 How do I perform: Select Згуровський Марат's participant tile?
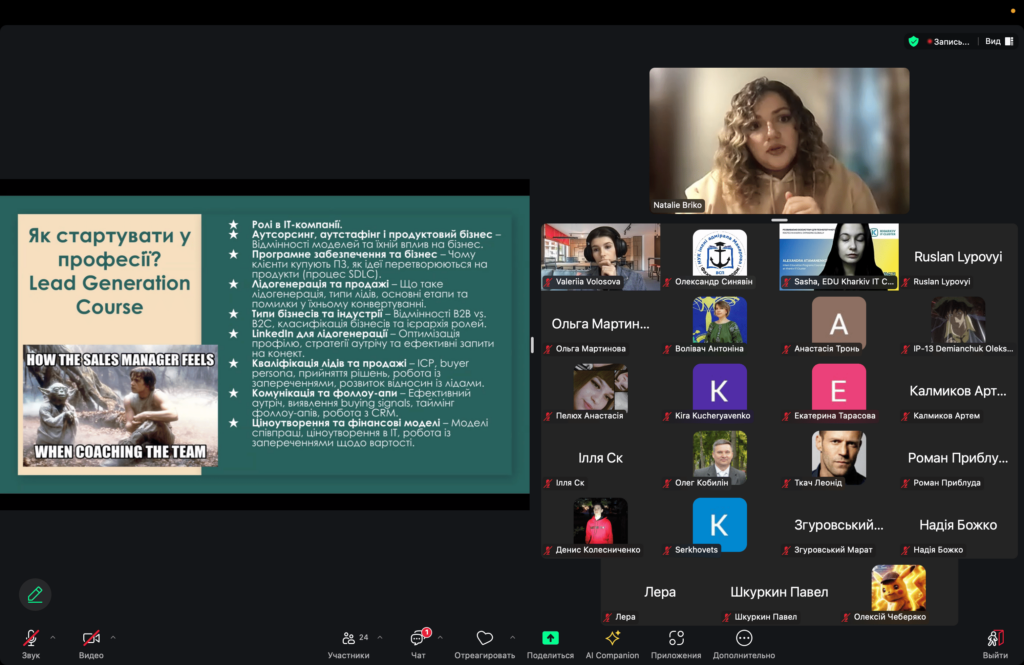pyautogui.click(x=839, y=525)
